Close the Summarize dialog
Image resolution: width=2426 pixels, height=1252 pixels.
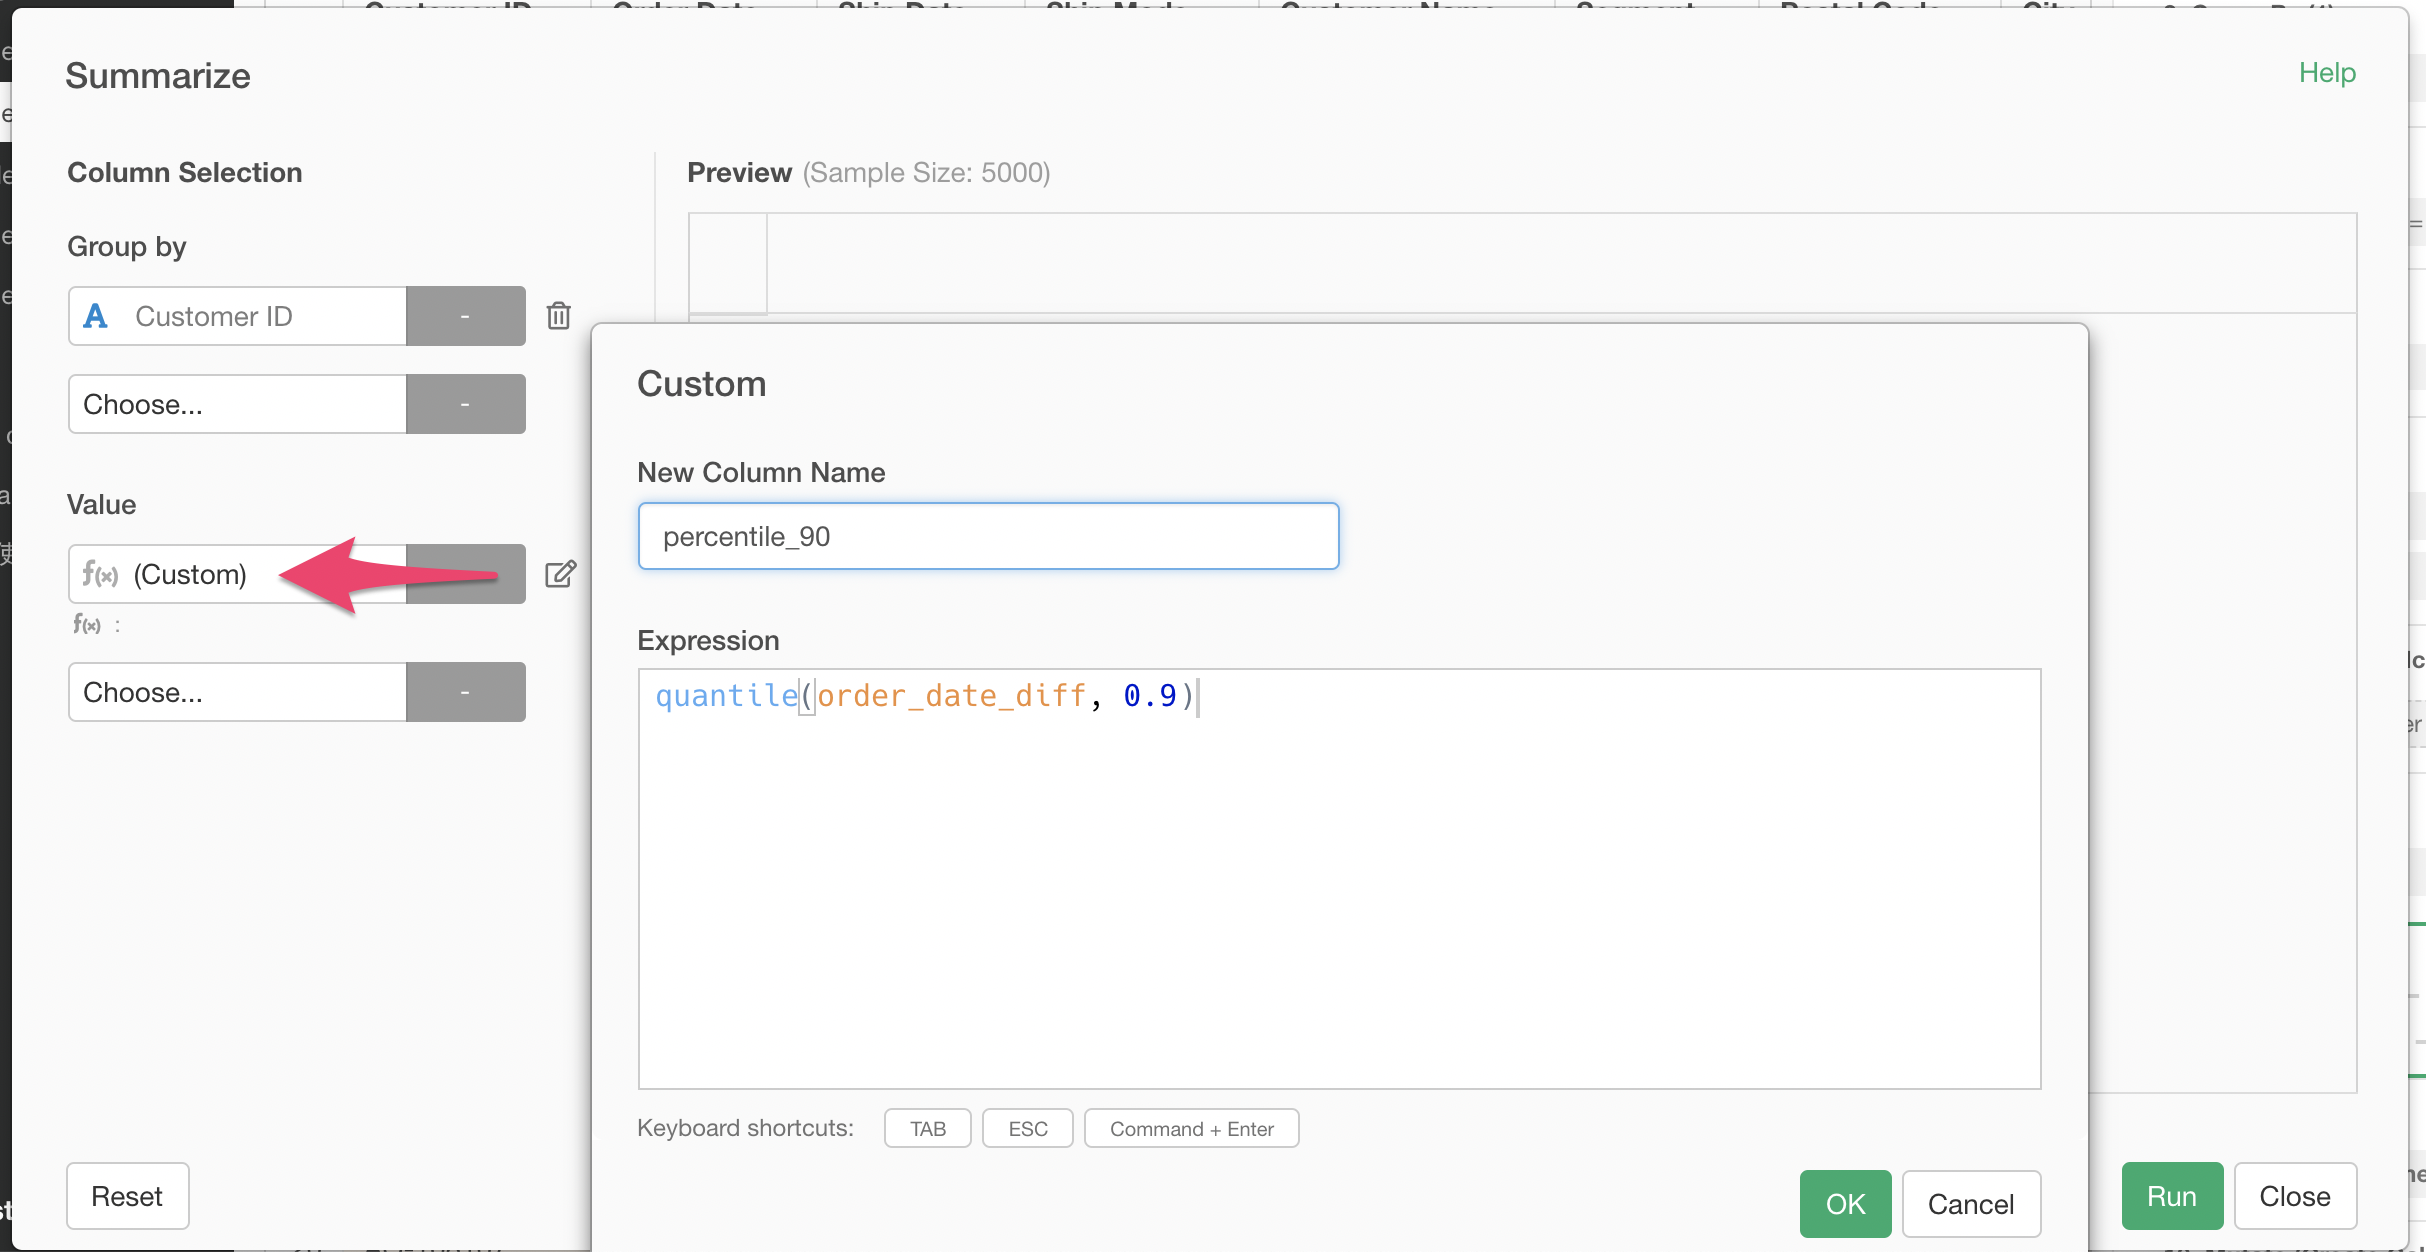click(x=2295, y=1196)
